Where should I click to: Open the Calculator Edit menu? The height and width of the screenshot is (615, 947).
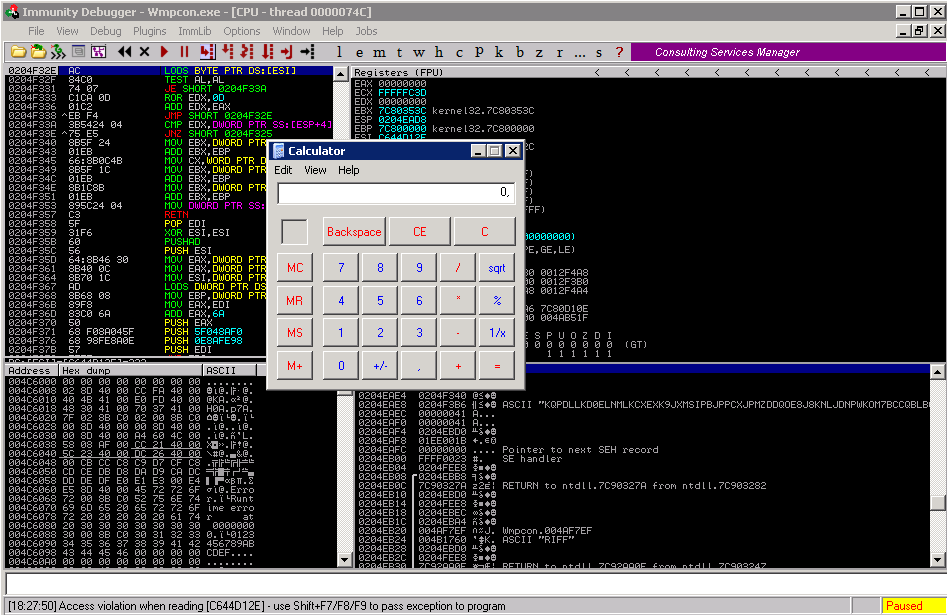(x=283, y=170)
